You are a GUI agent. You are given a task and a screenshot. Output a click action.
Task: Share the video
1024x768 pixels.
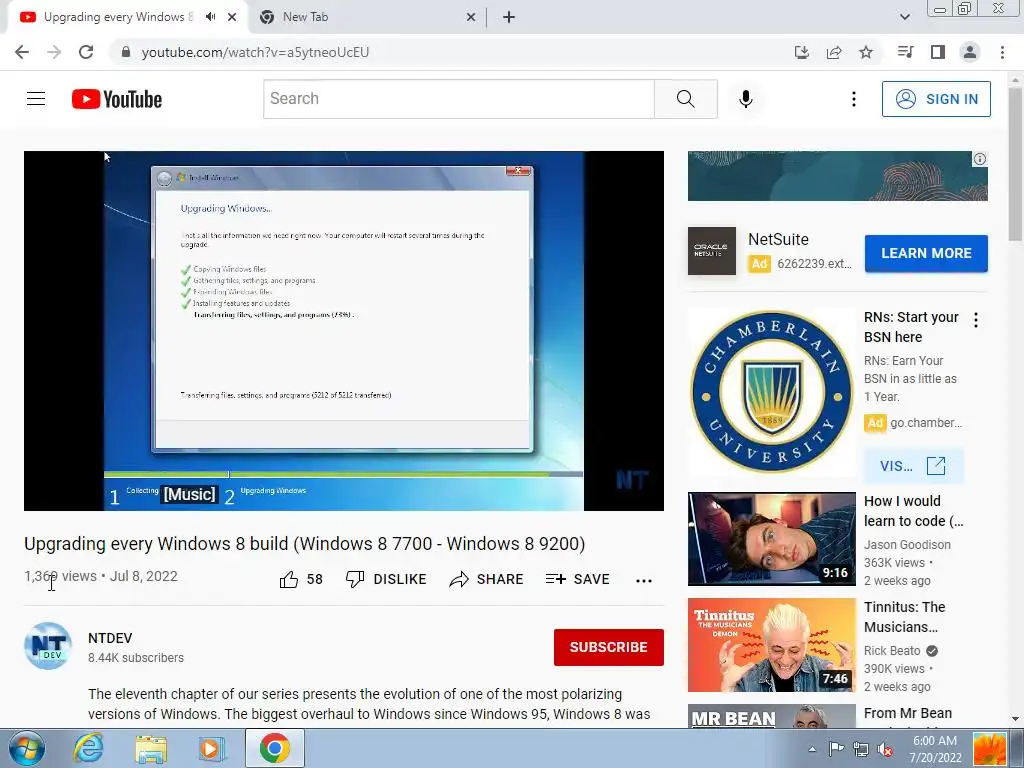coord(487,579)
